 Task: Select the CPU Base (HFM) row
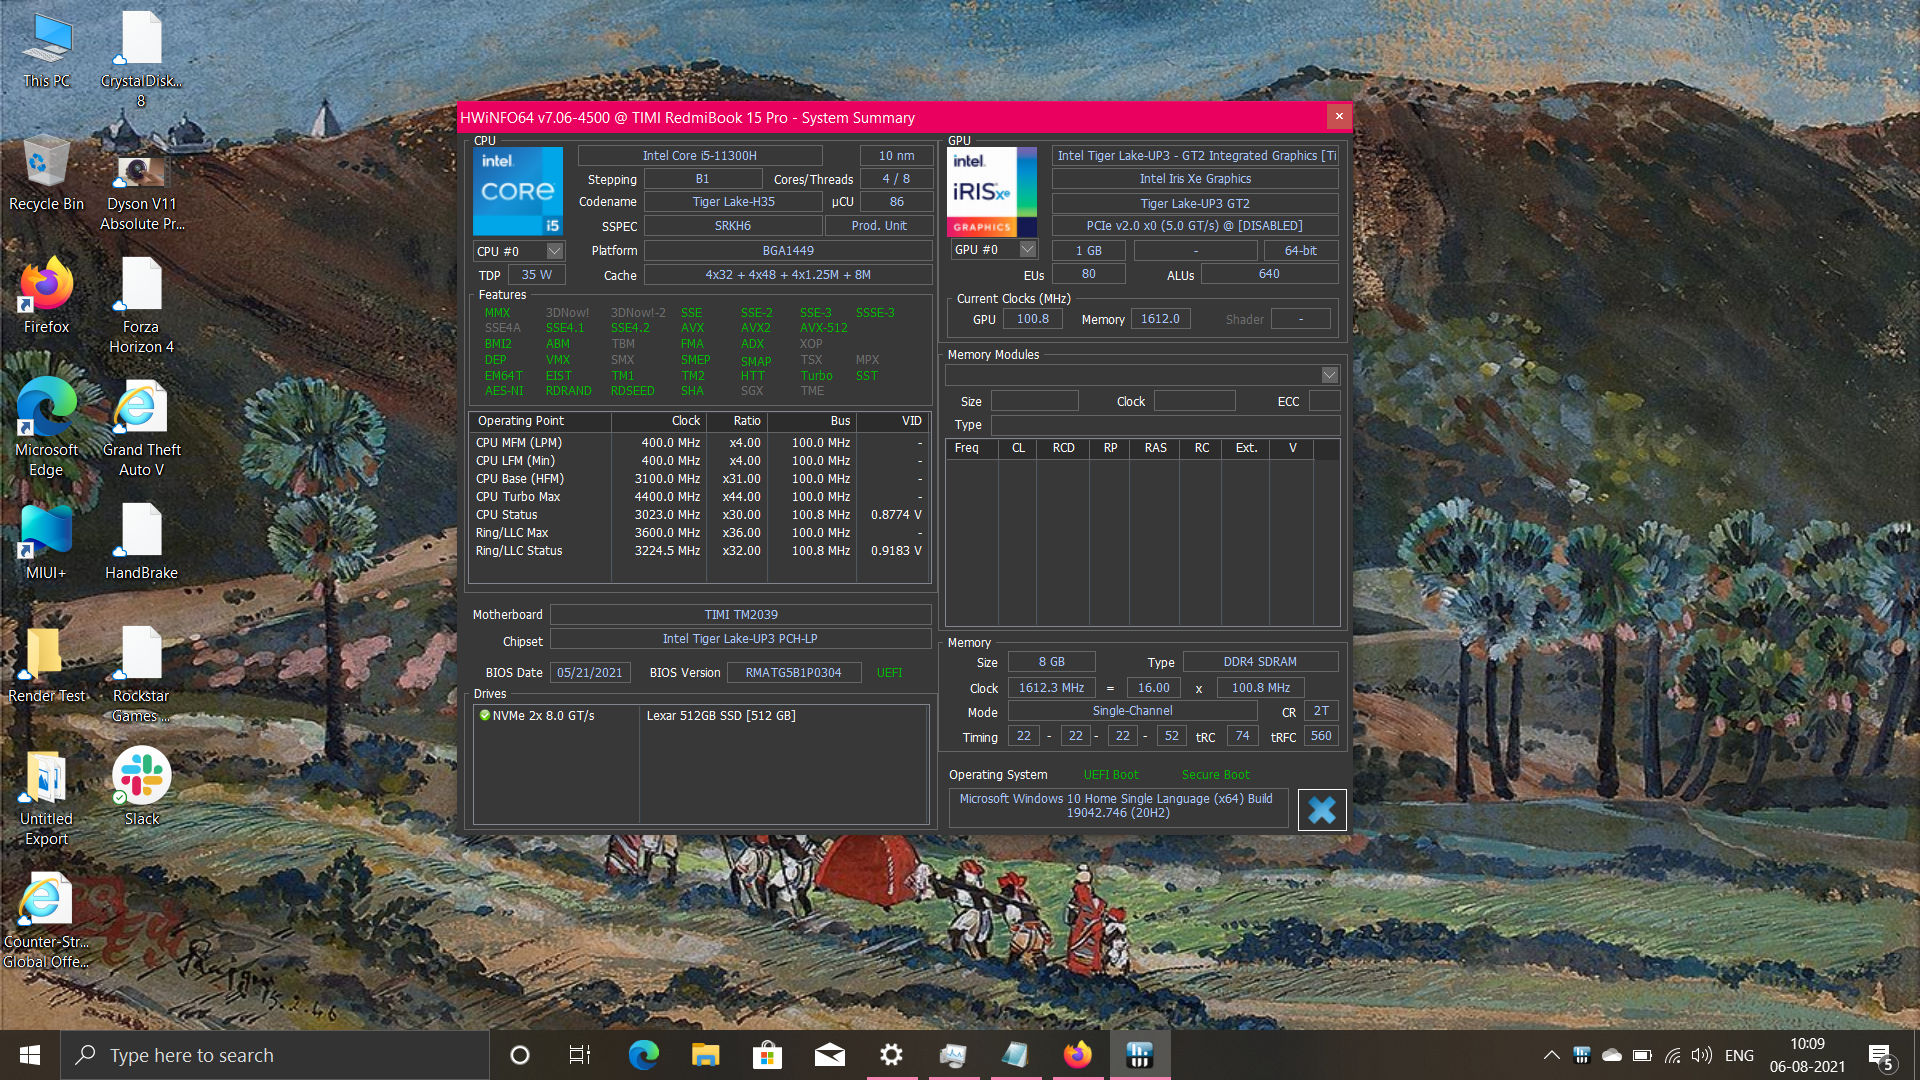[x=699, y=479]
